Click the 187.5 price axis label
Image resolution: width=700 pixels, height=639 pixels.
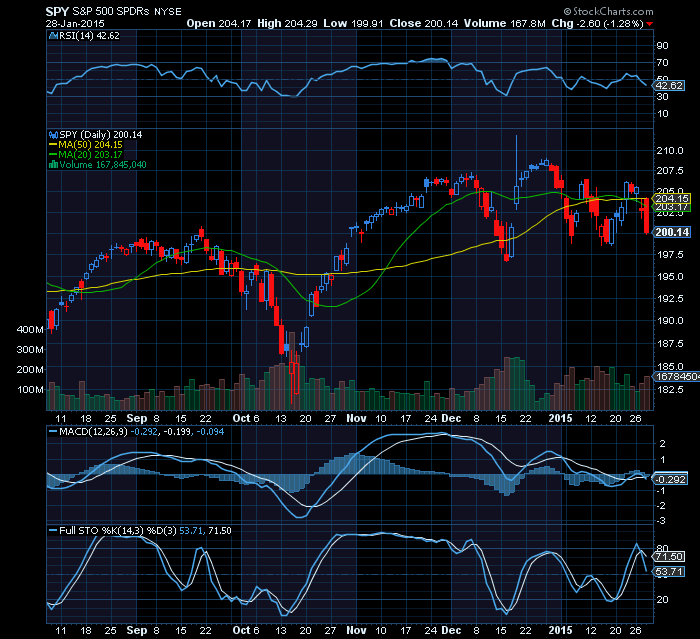point(670,343)
